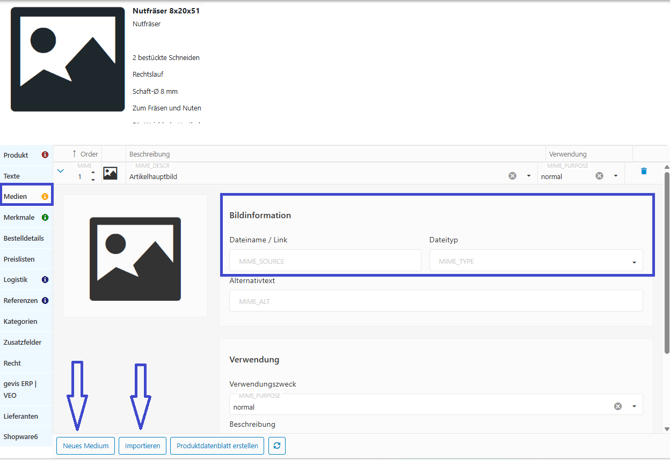Click the Neues Medium button
This screenshot has width=670, height=460.
click(85, 446)
